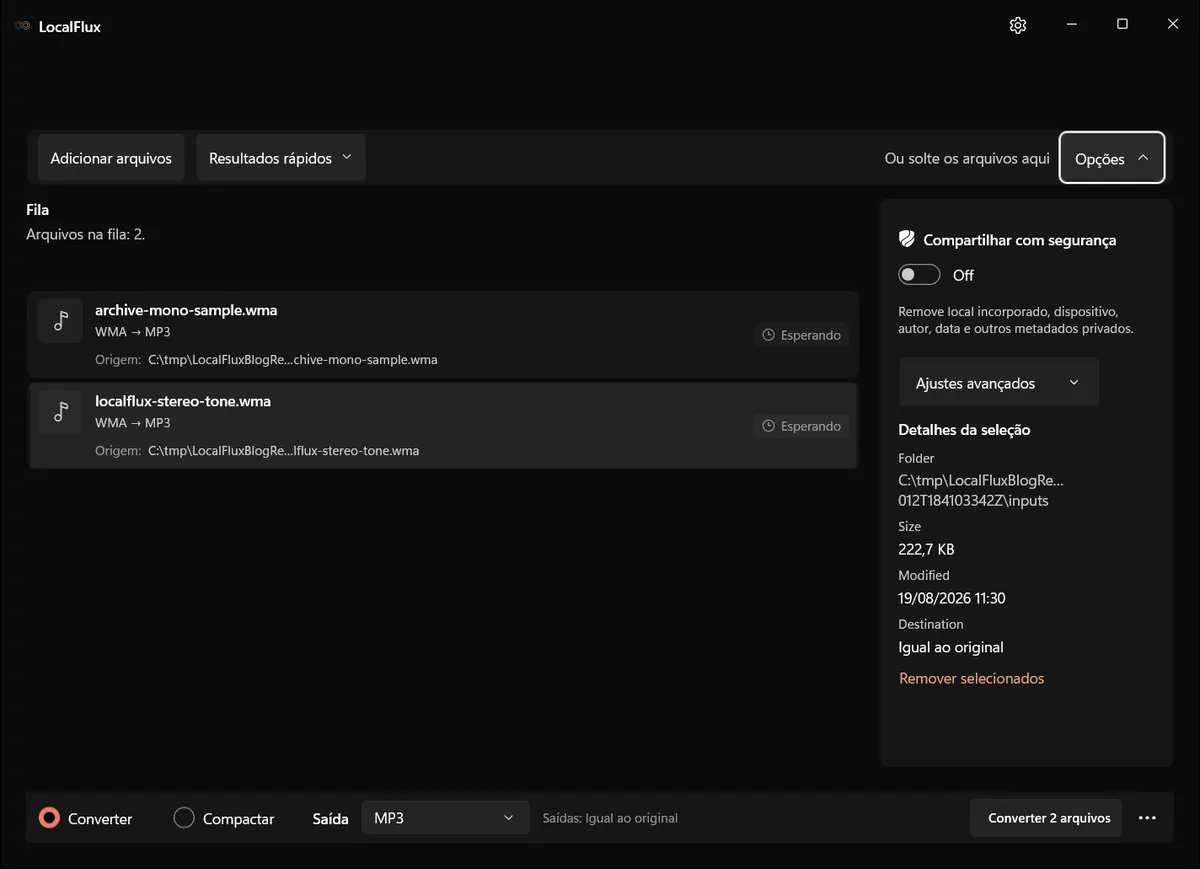Screen dimensions: 1200x869
Task: Select the Converter radio button
Action: click(49, 818)
